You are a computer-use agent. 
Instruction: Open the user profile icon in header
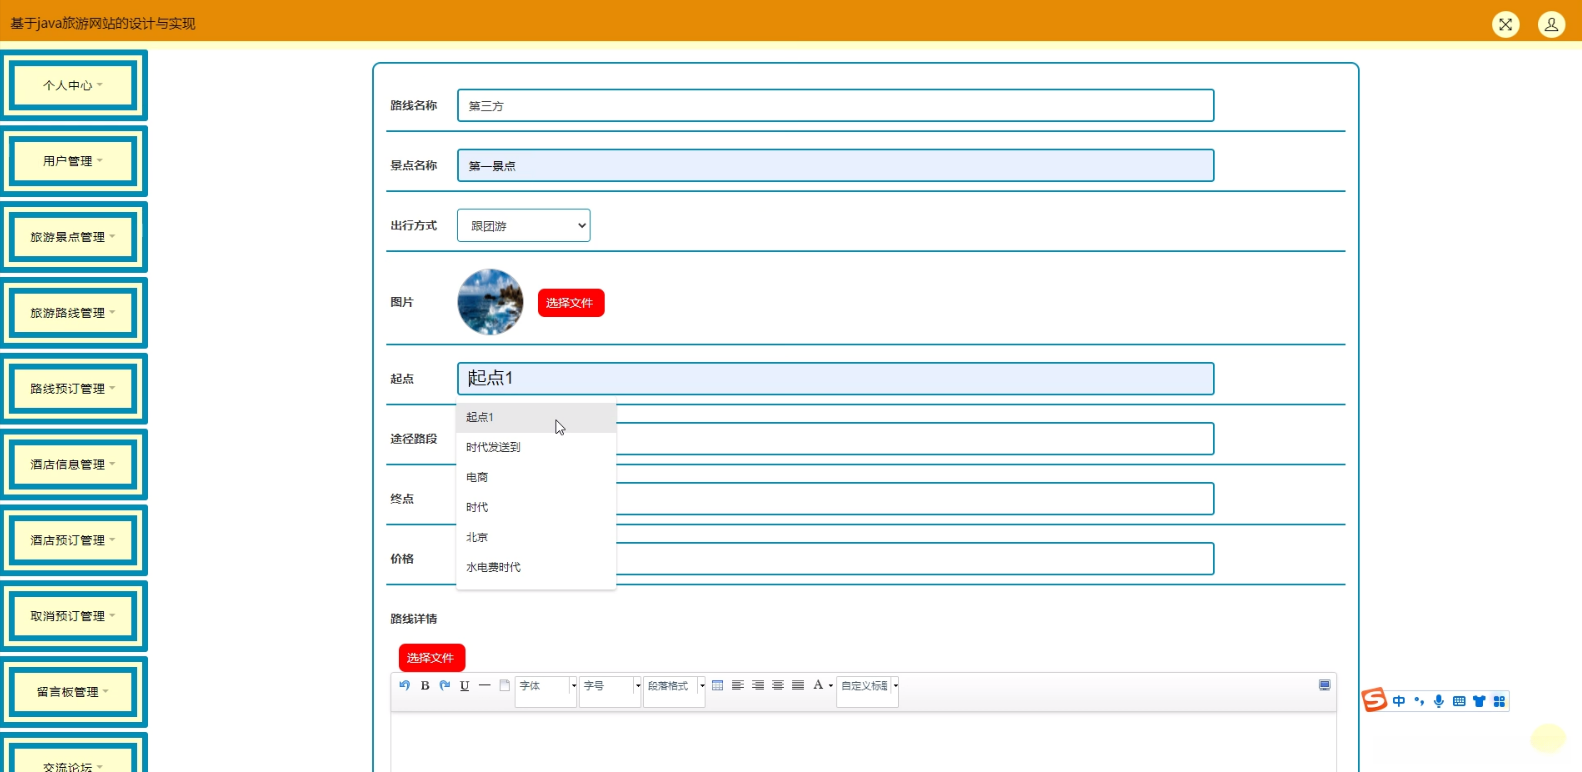[x=1551, y=24]
